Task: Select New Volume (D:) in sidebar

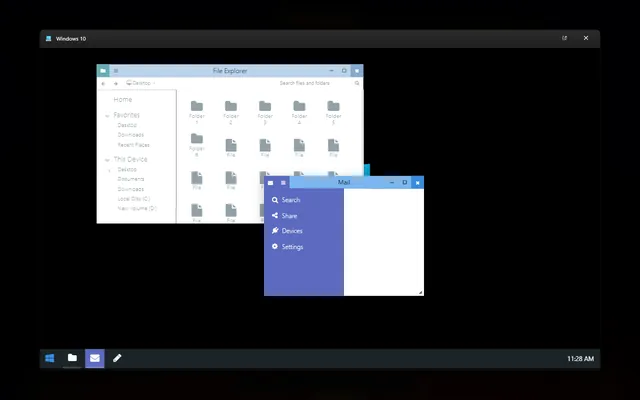Action: coord(137,209)
